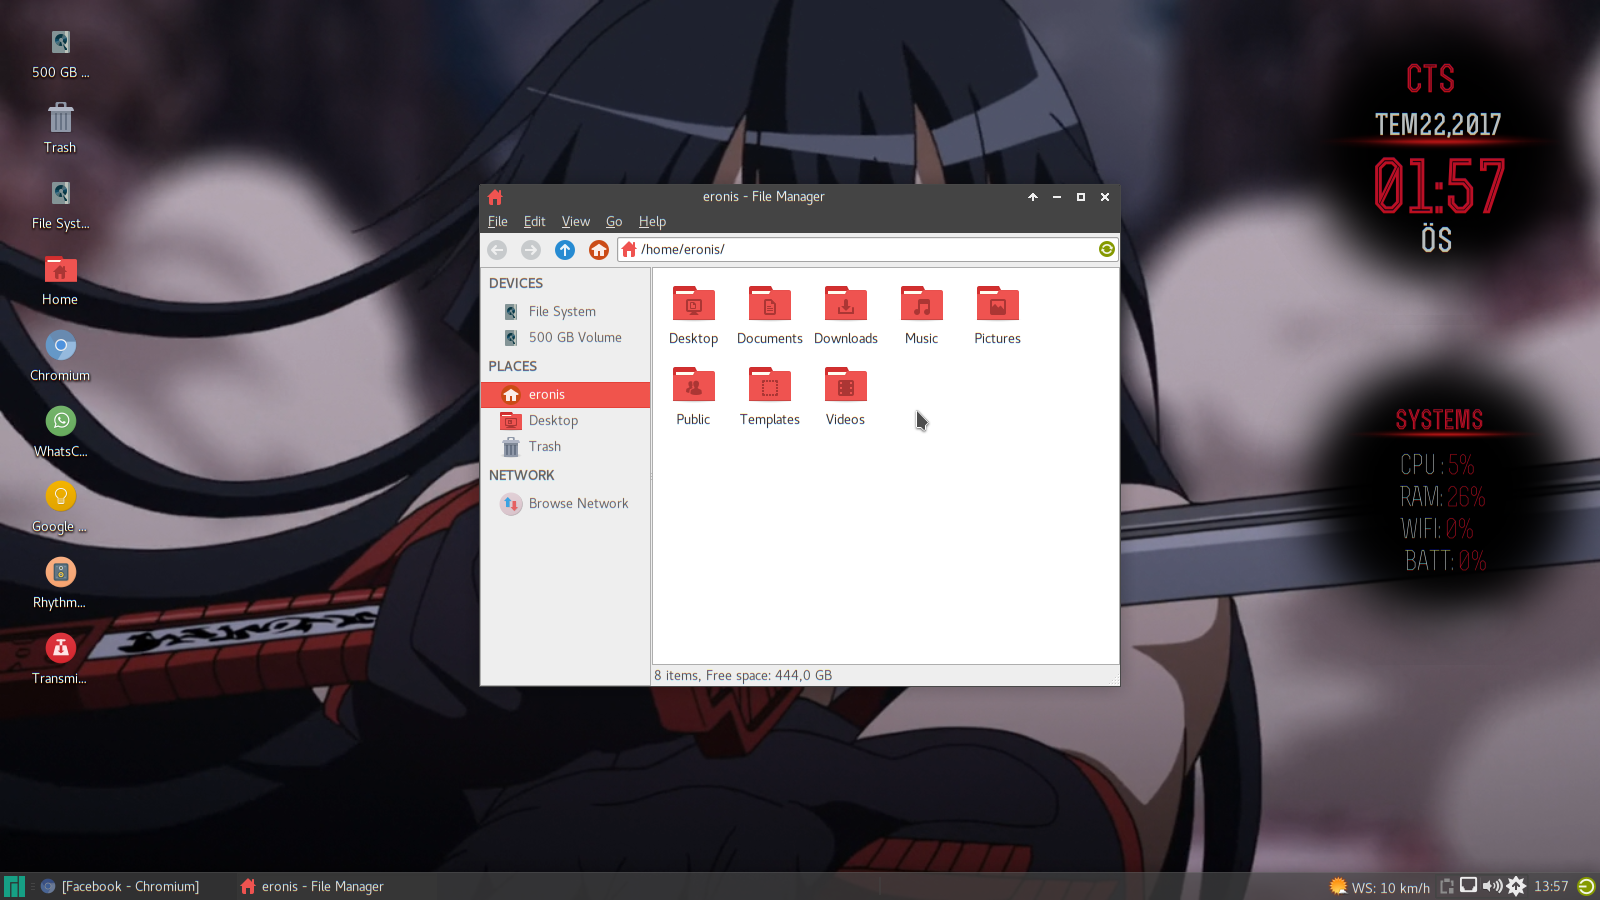The width and height of the screenshot is (1600, 900).
Task: Open the Documents folder
Action: (770, 316)
